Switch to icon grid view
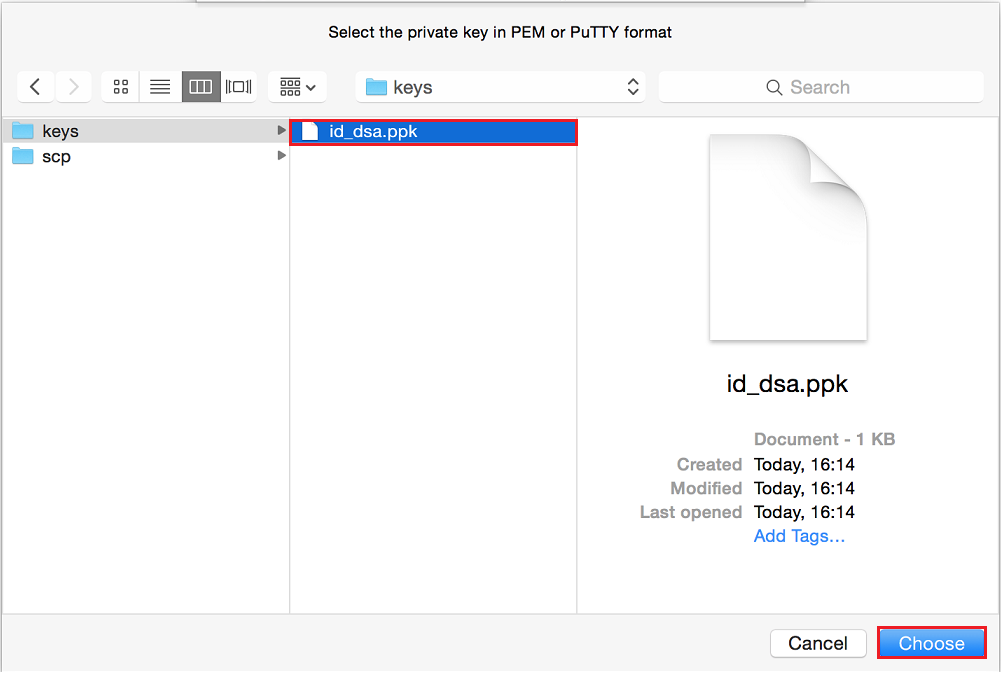The height and width of the screenshot is (679, 1003). click(x=121, y=87)
